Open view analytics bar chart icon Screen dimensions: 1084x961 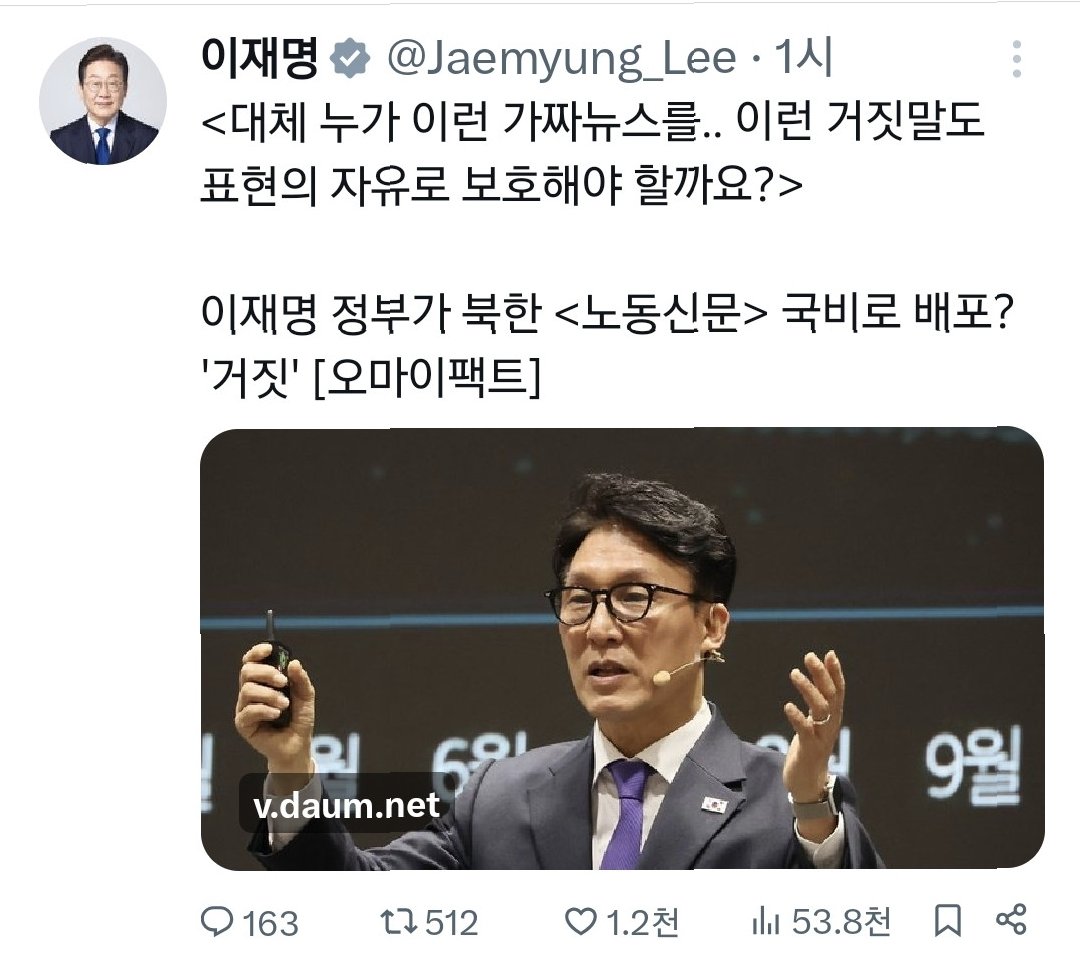765,922
